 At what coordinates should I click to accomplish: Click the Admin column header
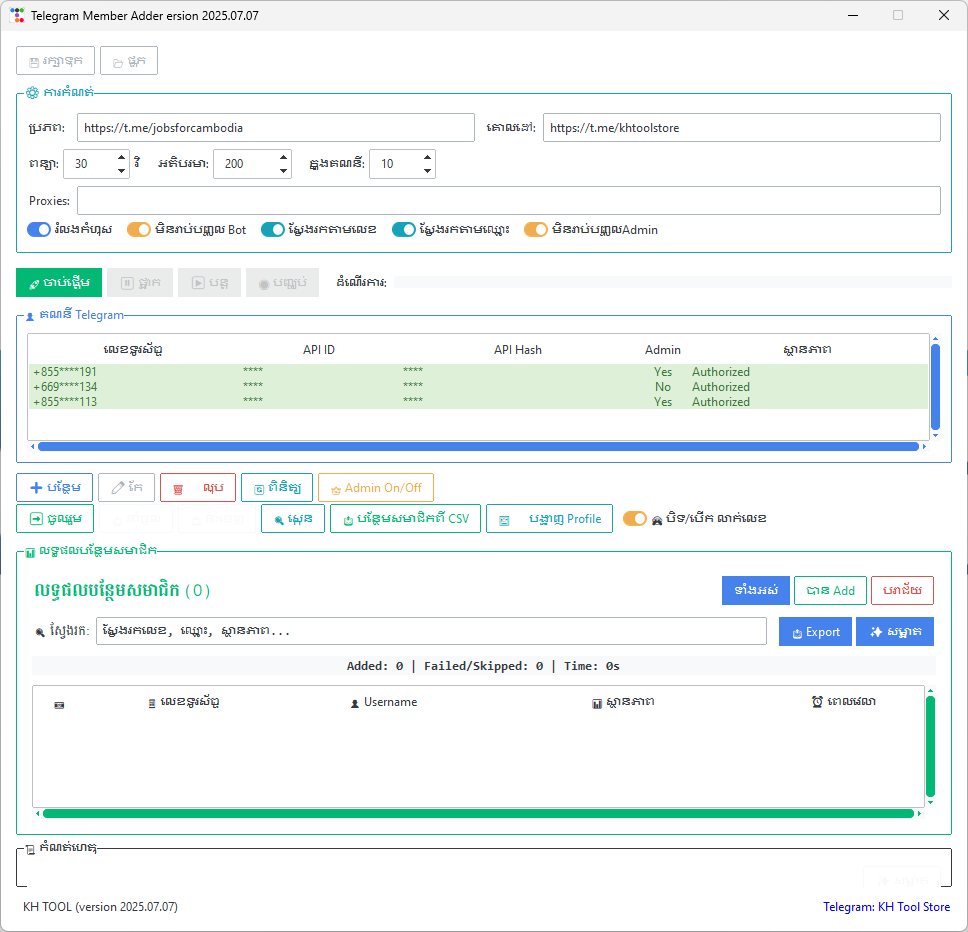tap(663, 349)
